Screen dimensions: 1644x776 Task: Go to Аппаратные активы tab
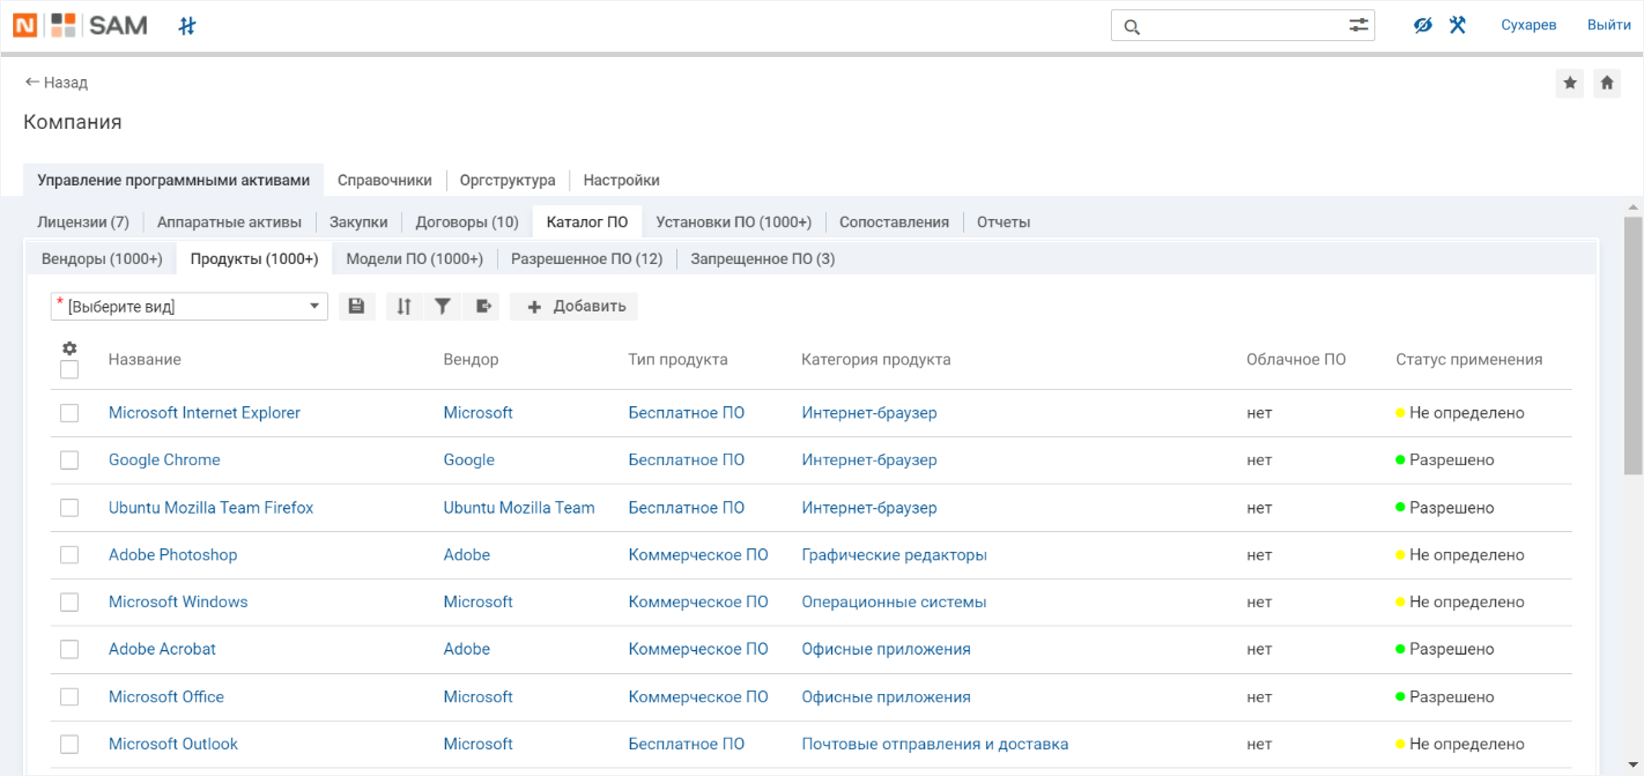click(x=229, y=222)
